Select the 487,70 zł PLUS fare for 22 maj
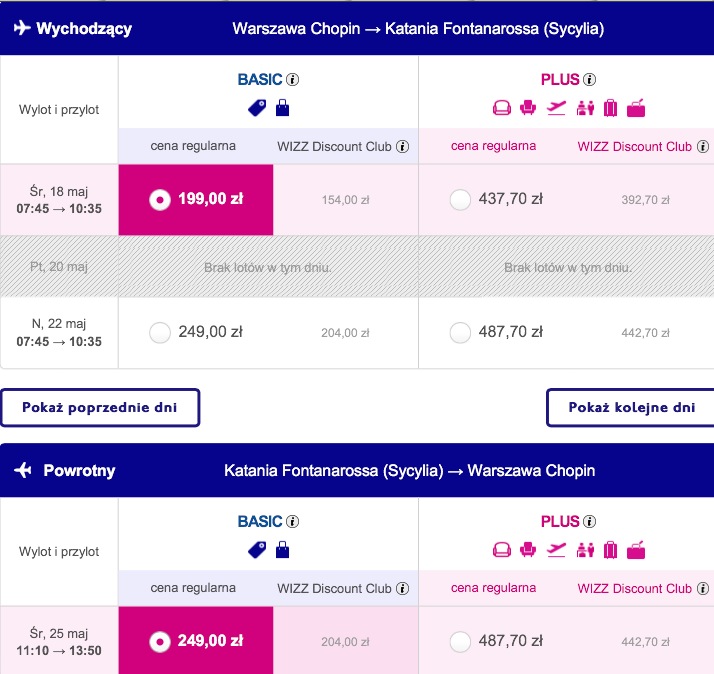 tap(460, 332)
